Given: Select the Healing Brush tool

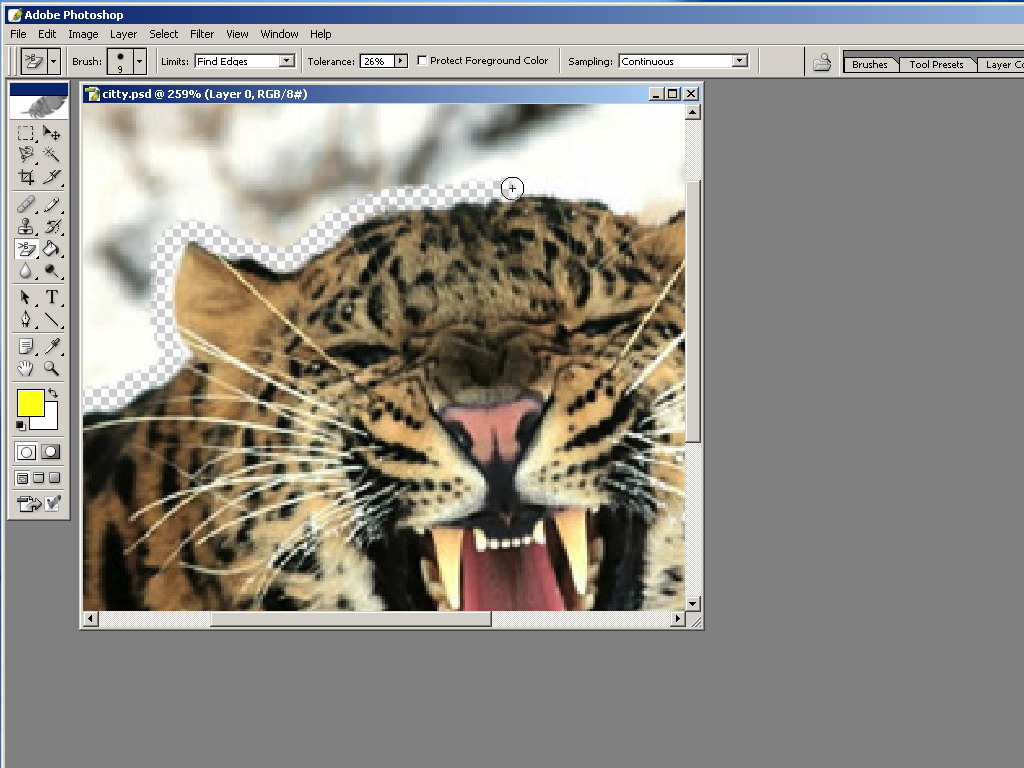Looking at the screenshot, I should coord(25,205).
